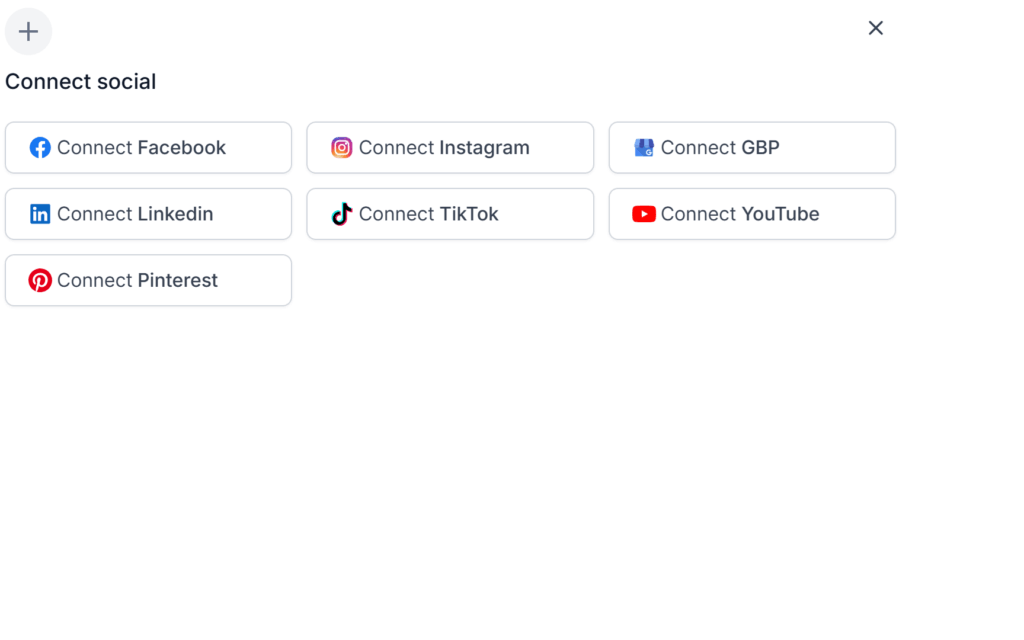Click the Facebook logo icon
This screenshot has width=1024, height=640.
[x=40, y=148]
